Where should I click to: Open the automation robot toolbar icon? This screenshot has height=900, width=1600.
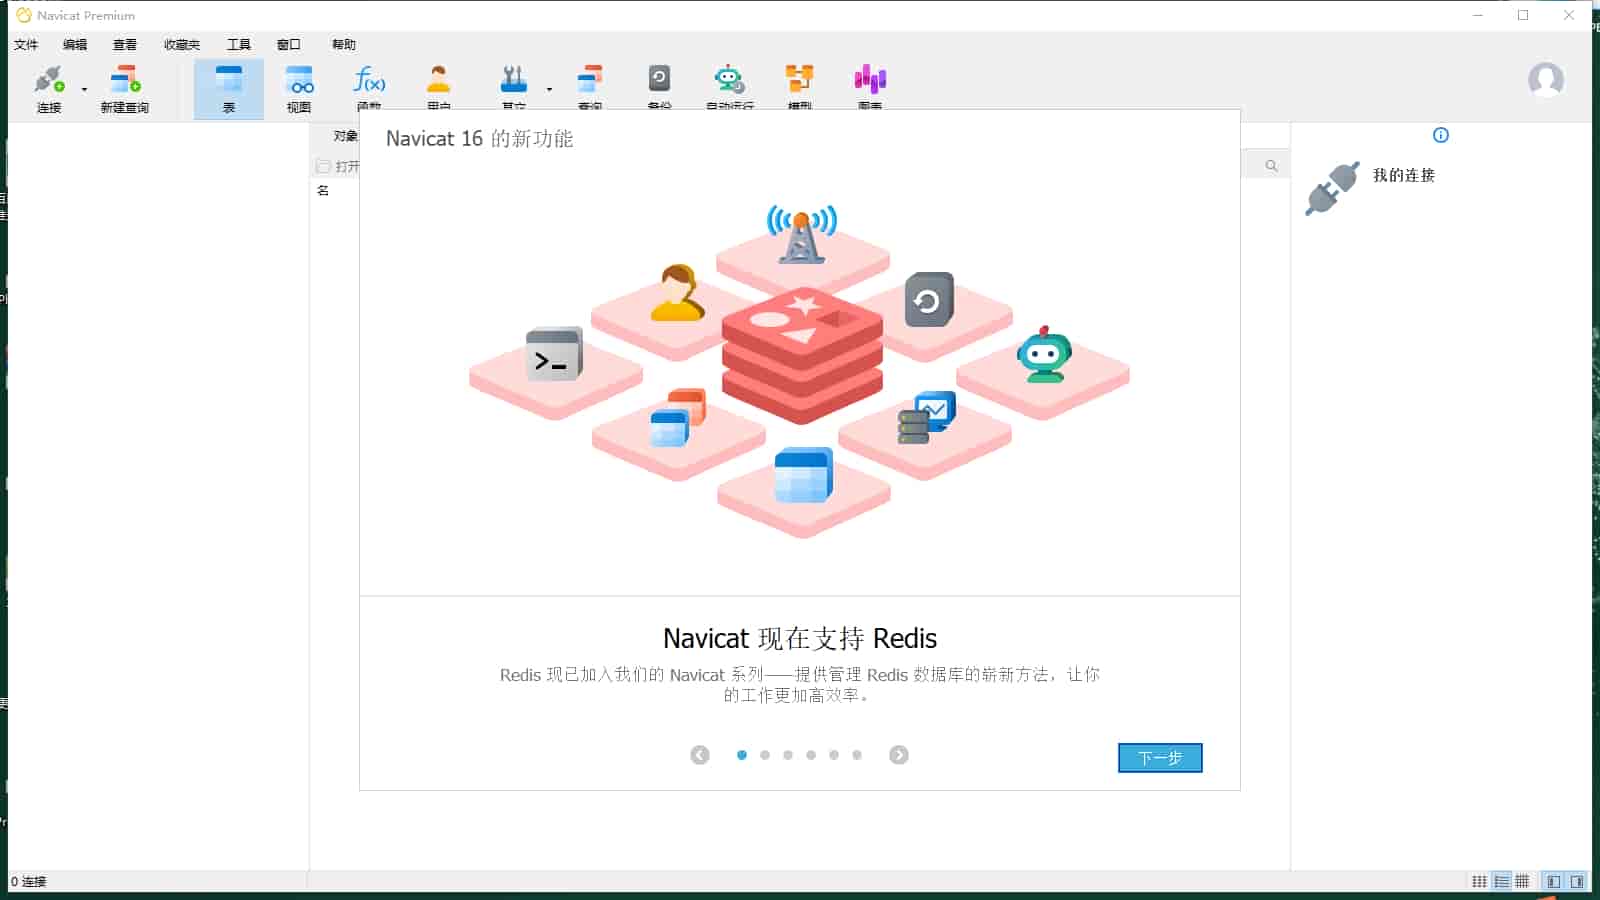tap(729, 84)
